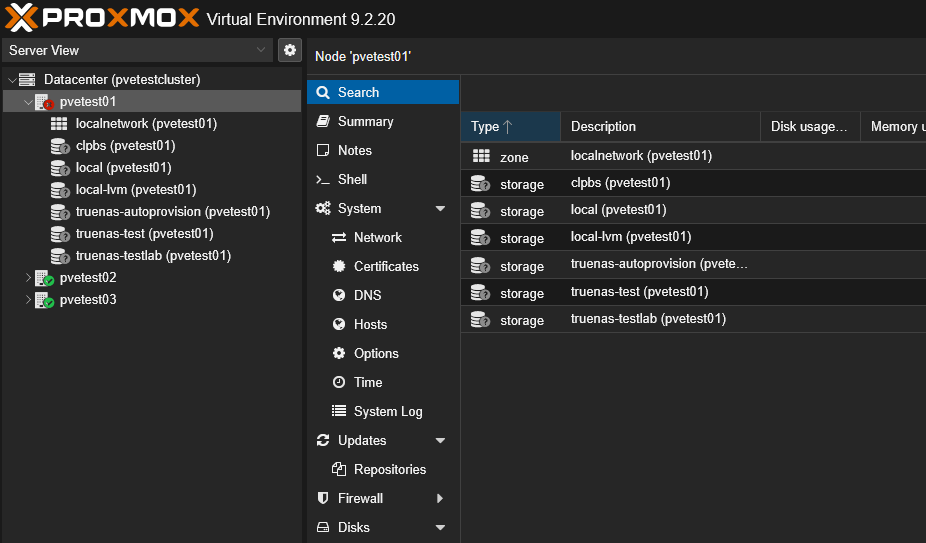Image resolution: width=926 pixels, height=543 pixels.
Task: Sort by the Memory usage column header
Action: pos(894,126)
